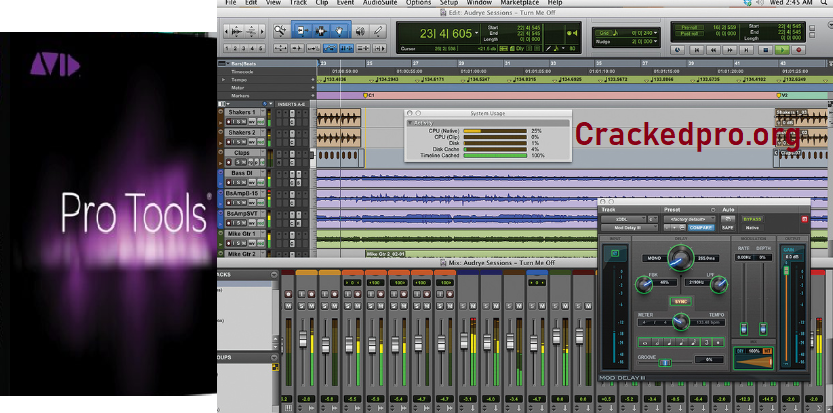This screenshot has height=413, width=833.
Task: Open the Nudge value dropdown arrow
Action: pyautogui.click(x=655, y=41)
